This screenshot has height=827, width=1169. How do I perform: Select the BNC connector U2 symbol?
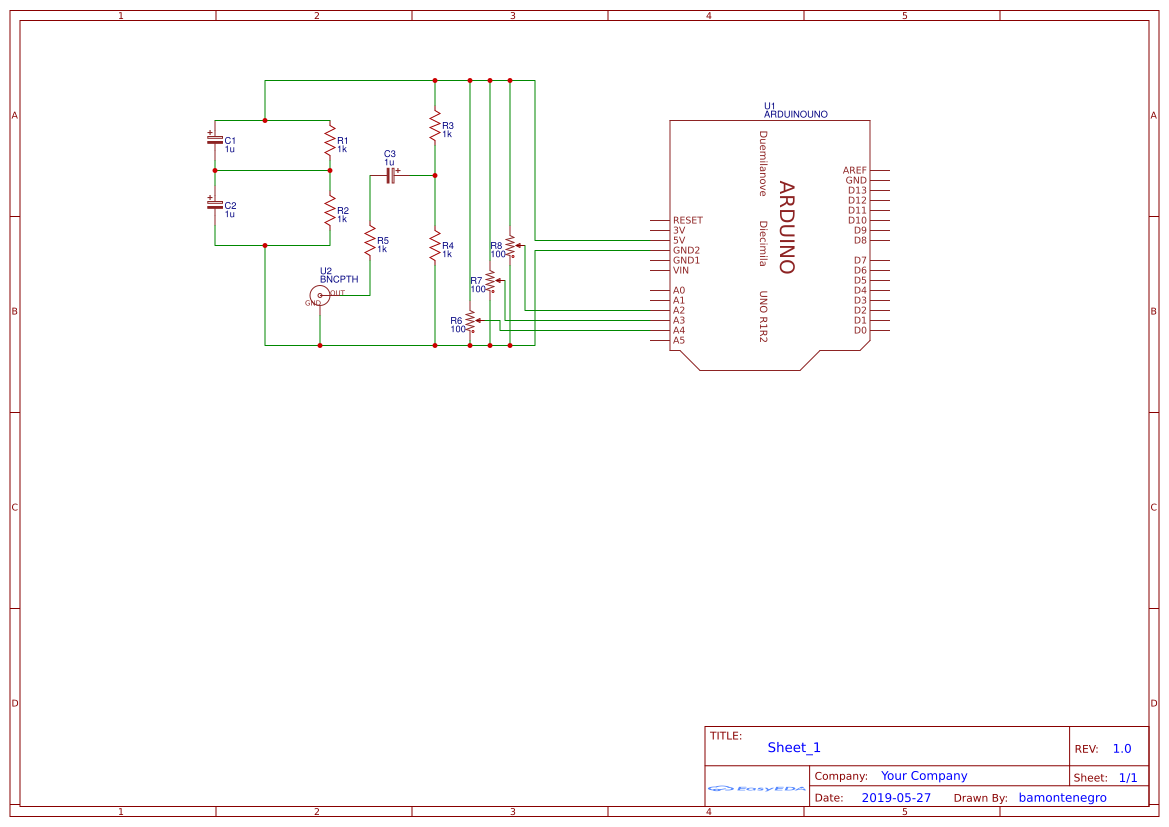click(x=319, y=294)
